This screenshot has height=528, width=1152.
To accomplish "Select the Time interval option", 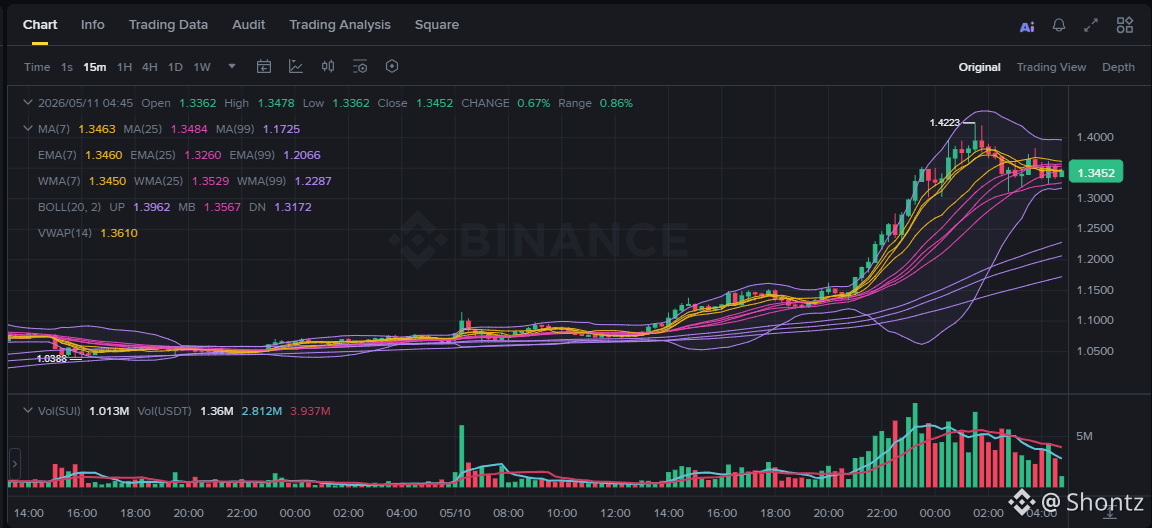I will coord(37,67).
